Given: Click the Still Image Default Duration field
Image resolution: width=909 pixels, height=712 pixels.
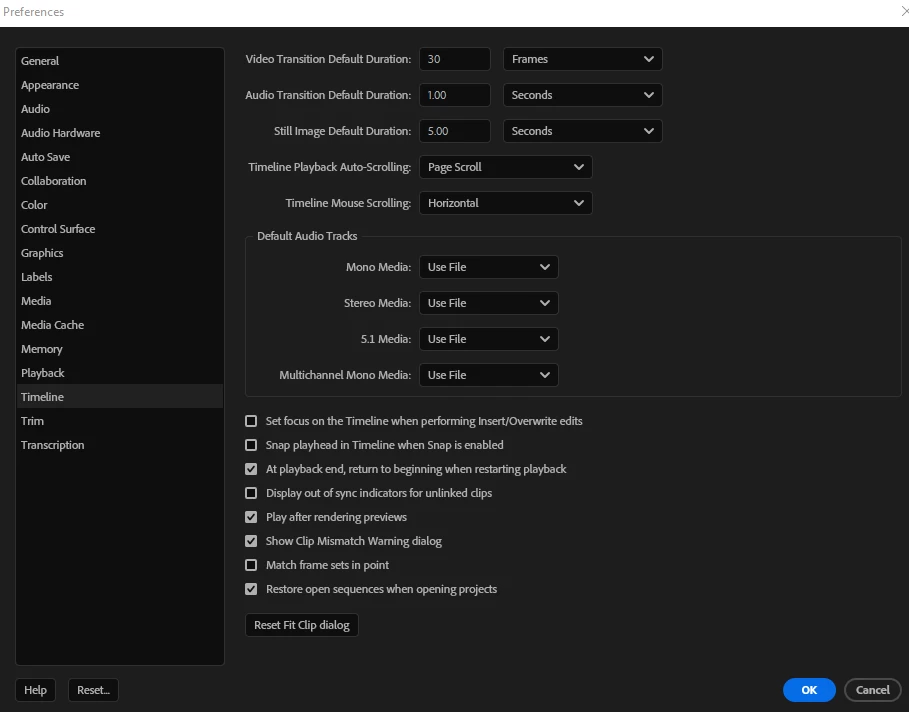Looking at the screenshot, I should [x=454, y=131].
